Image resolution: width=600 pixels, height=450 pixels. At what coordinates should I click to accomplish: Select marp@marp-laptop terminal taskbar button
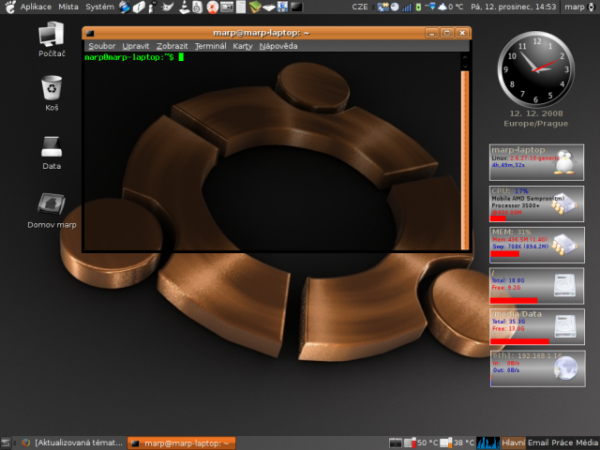point(181,443)
